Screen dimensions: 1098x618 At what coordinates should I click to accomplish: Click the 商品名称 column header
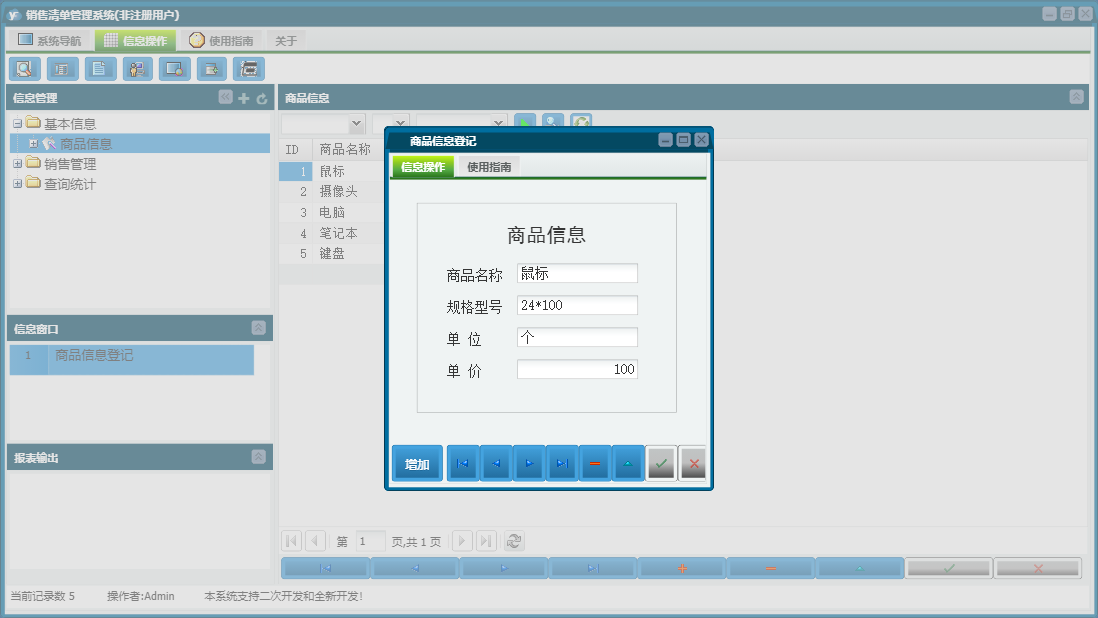(345, 150)
